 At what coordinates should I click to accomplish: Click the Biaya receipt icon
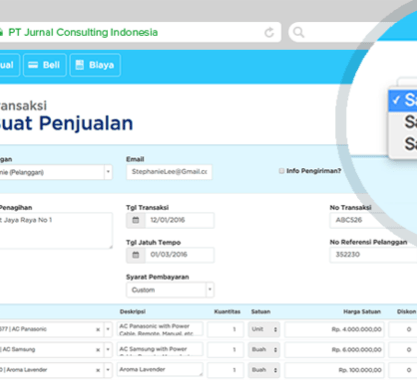80,65
